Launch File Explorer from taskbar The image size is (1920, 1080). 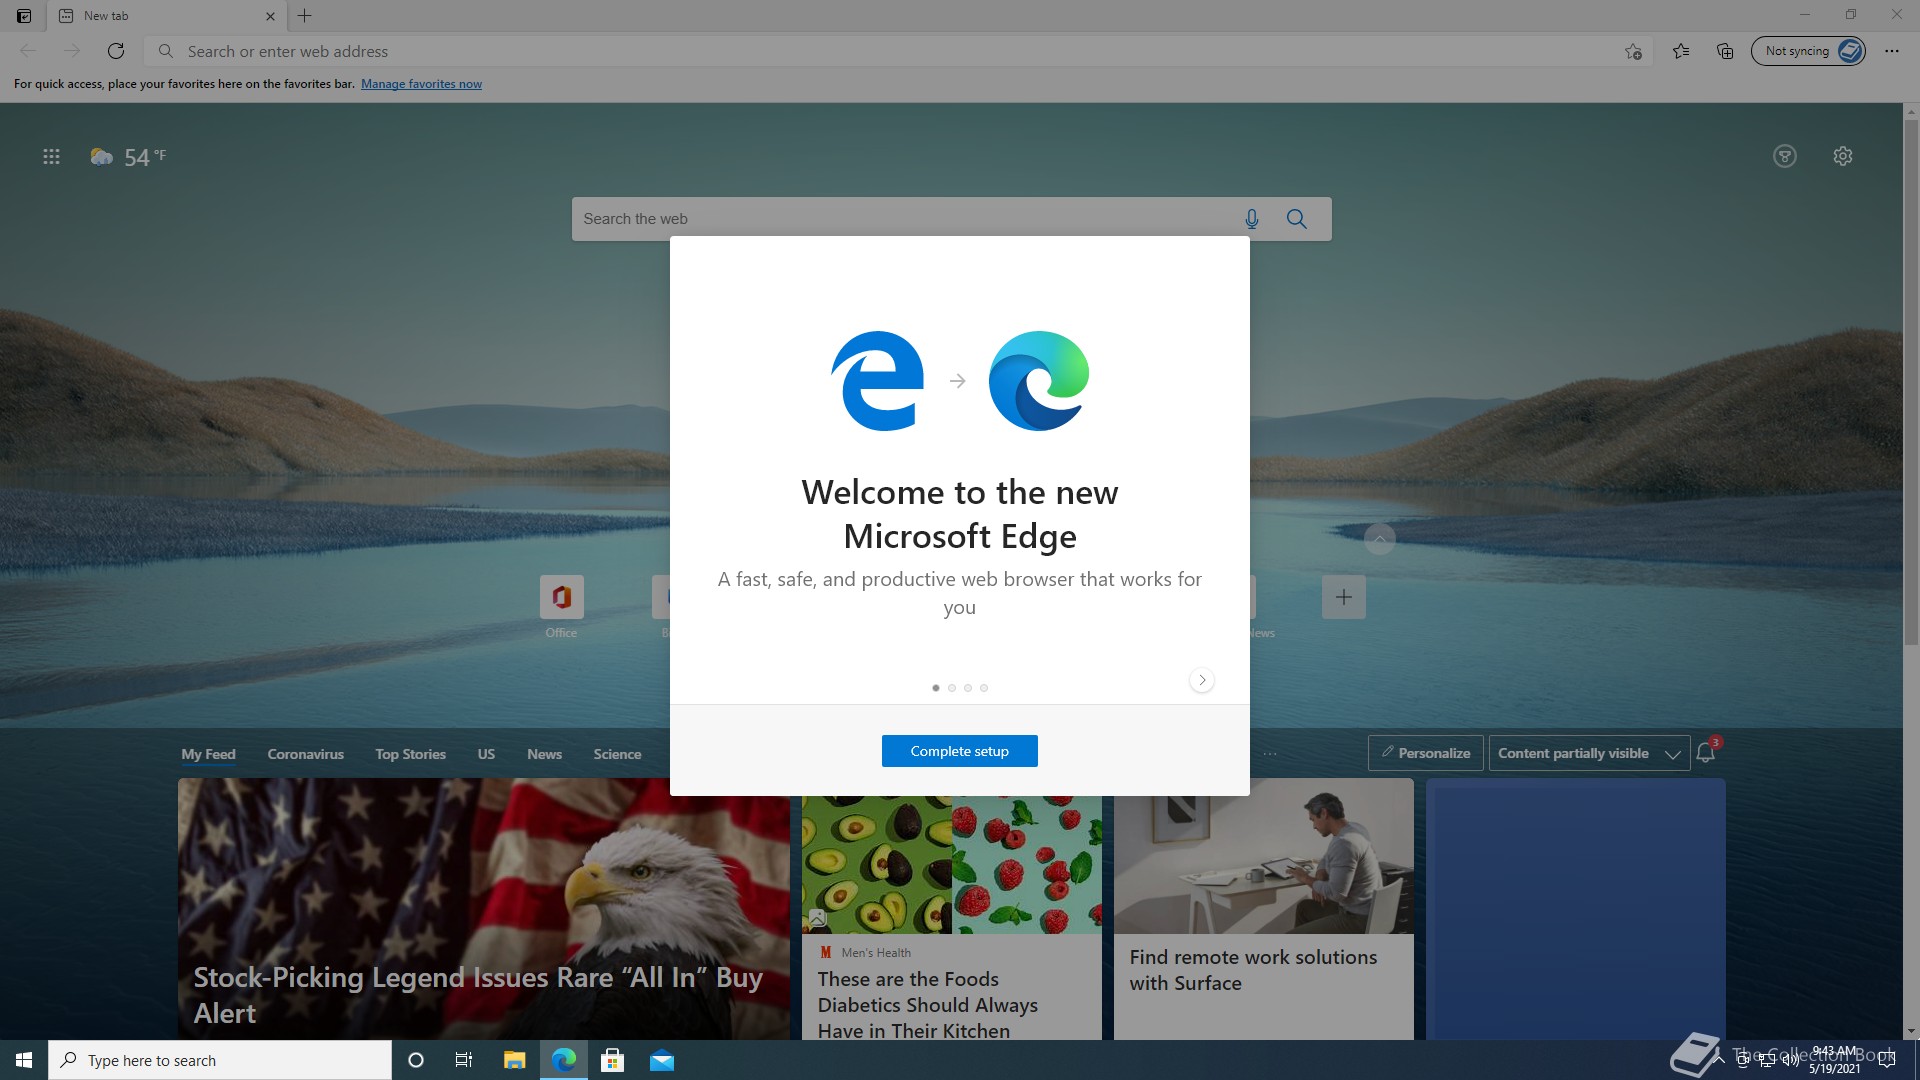point(514,1060)
